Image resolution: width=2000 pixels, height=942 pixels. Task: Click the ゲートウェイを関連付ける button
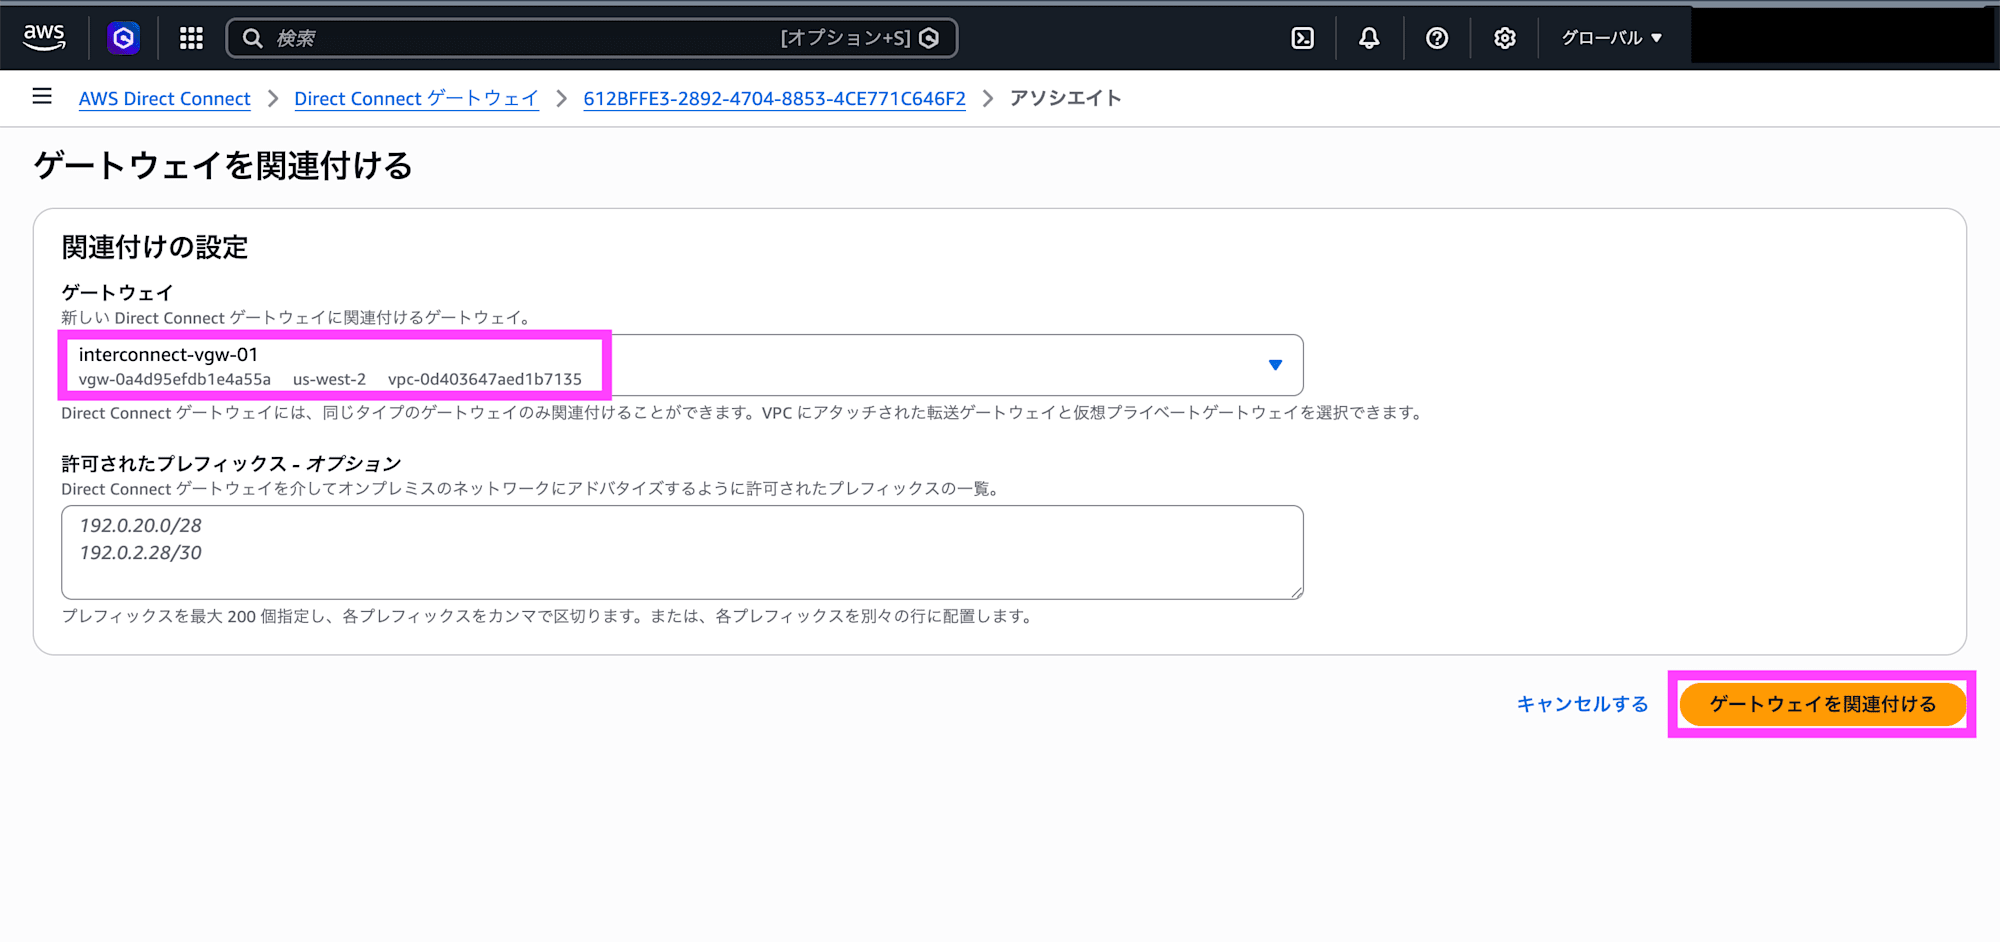click(1822, 704)
